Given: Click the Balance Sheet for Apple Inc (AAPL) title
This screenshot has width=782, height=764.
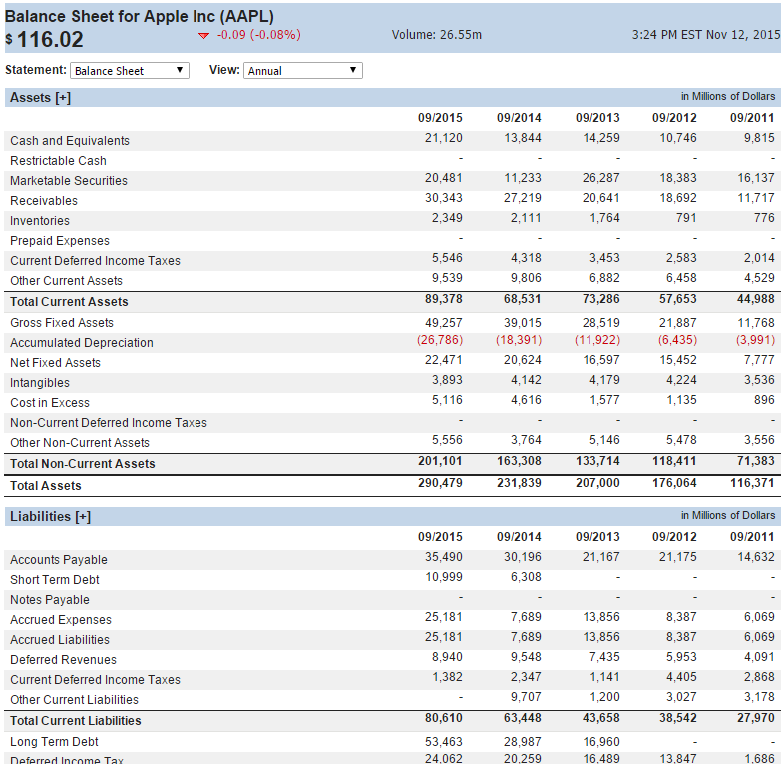Looking at the screenshot, I should (x=139, y=16).
